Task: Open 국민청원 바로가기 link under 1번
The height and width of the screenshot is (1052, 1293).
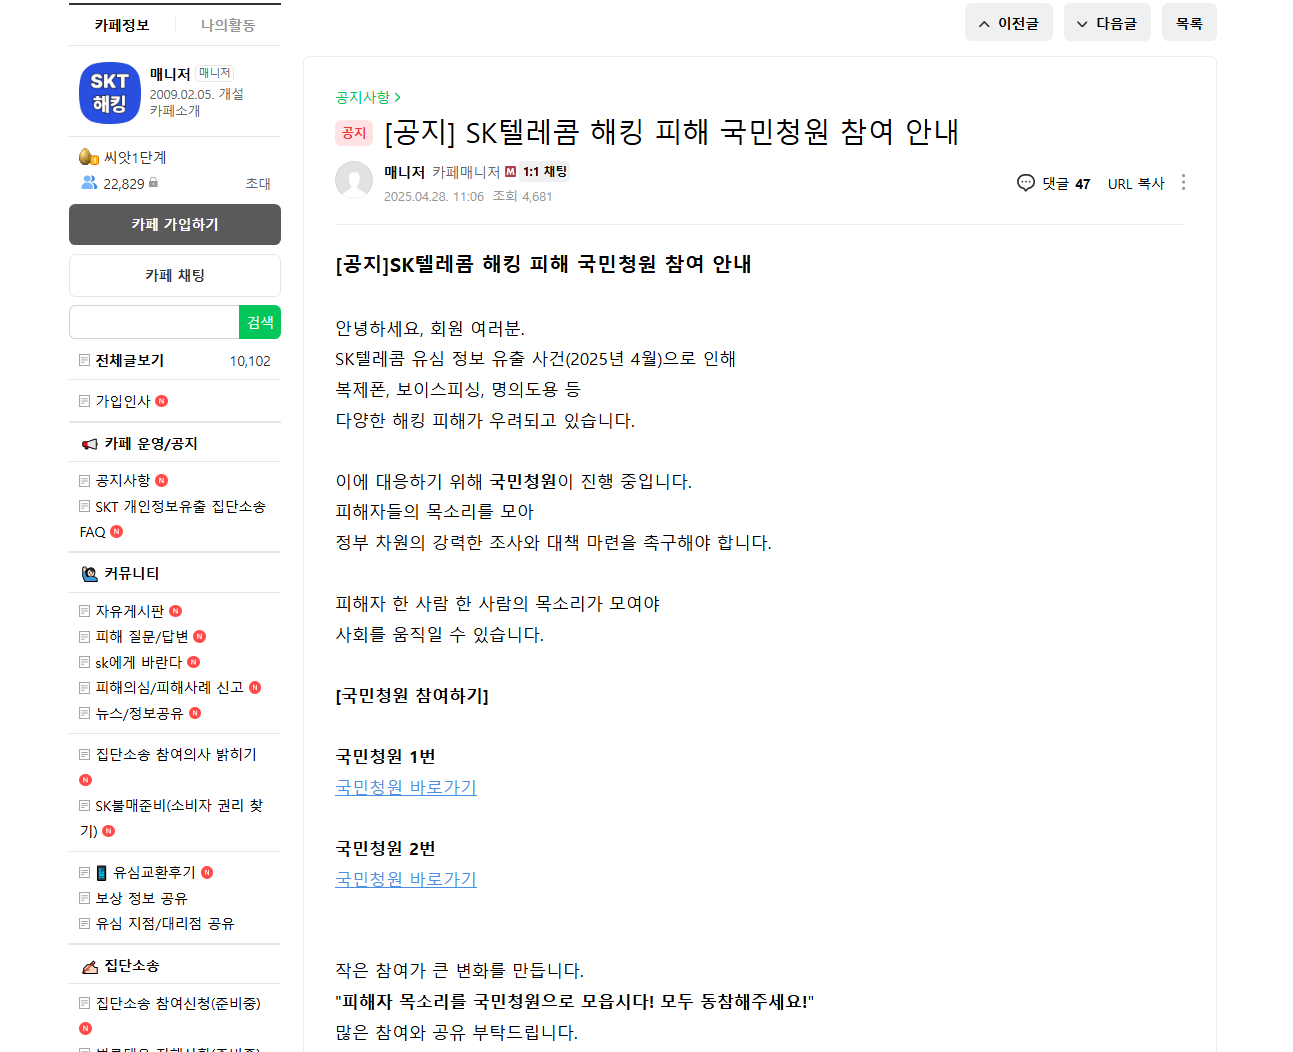Action: (x=406, y=788)
